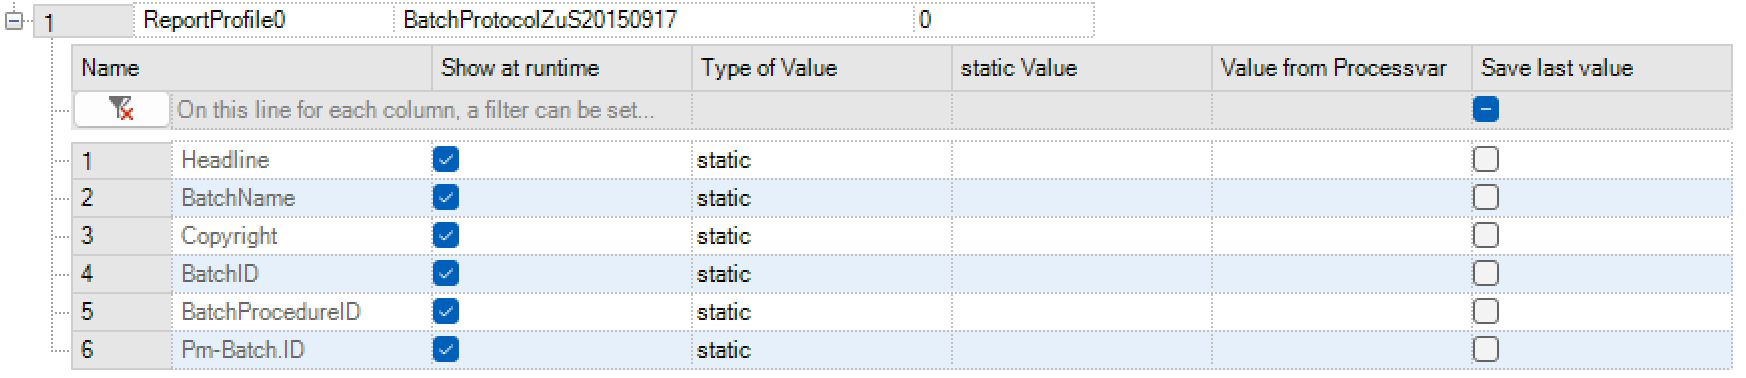Image resolution: width=1746 pixels, height=378 pixels.
Task: Select row header number 1 for Headline
Action: point(122,160)
